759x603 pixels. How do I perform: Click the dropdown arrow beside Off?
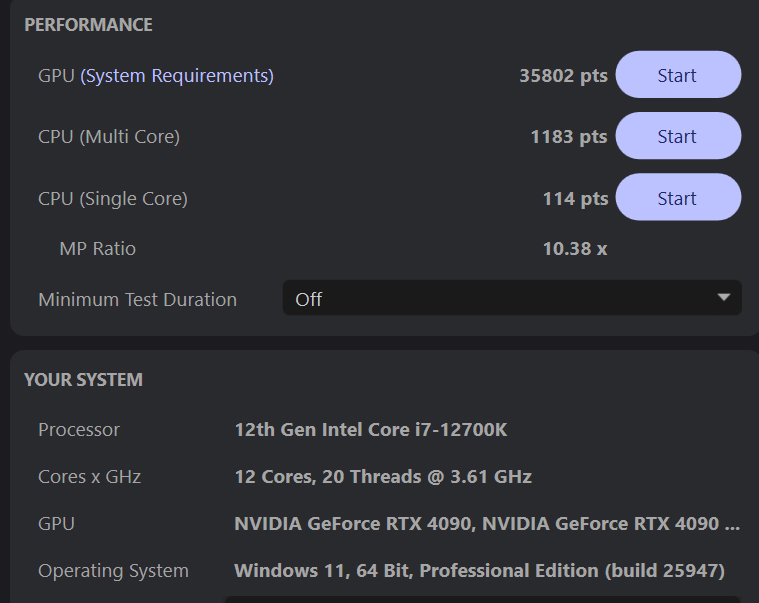724,298
